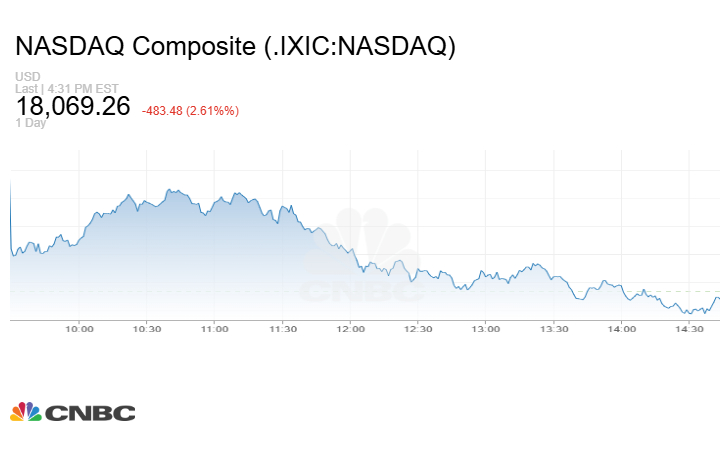Click the 18,069.26 last price value
This screenshot has height=450, width=720.
73,106
